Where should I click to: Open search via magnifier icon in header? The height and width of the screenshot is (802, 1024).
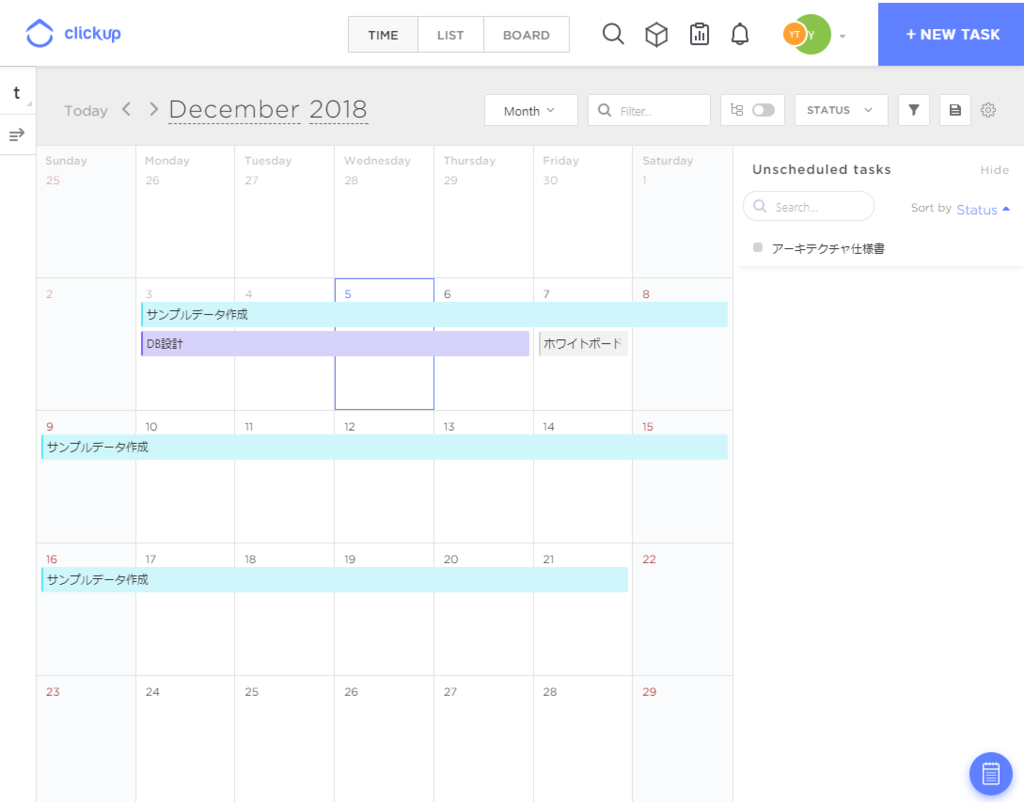click(x=613, y=34)
